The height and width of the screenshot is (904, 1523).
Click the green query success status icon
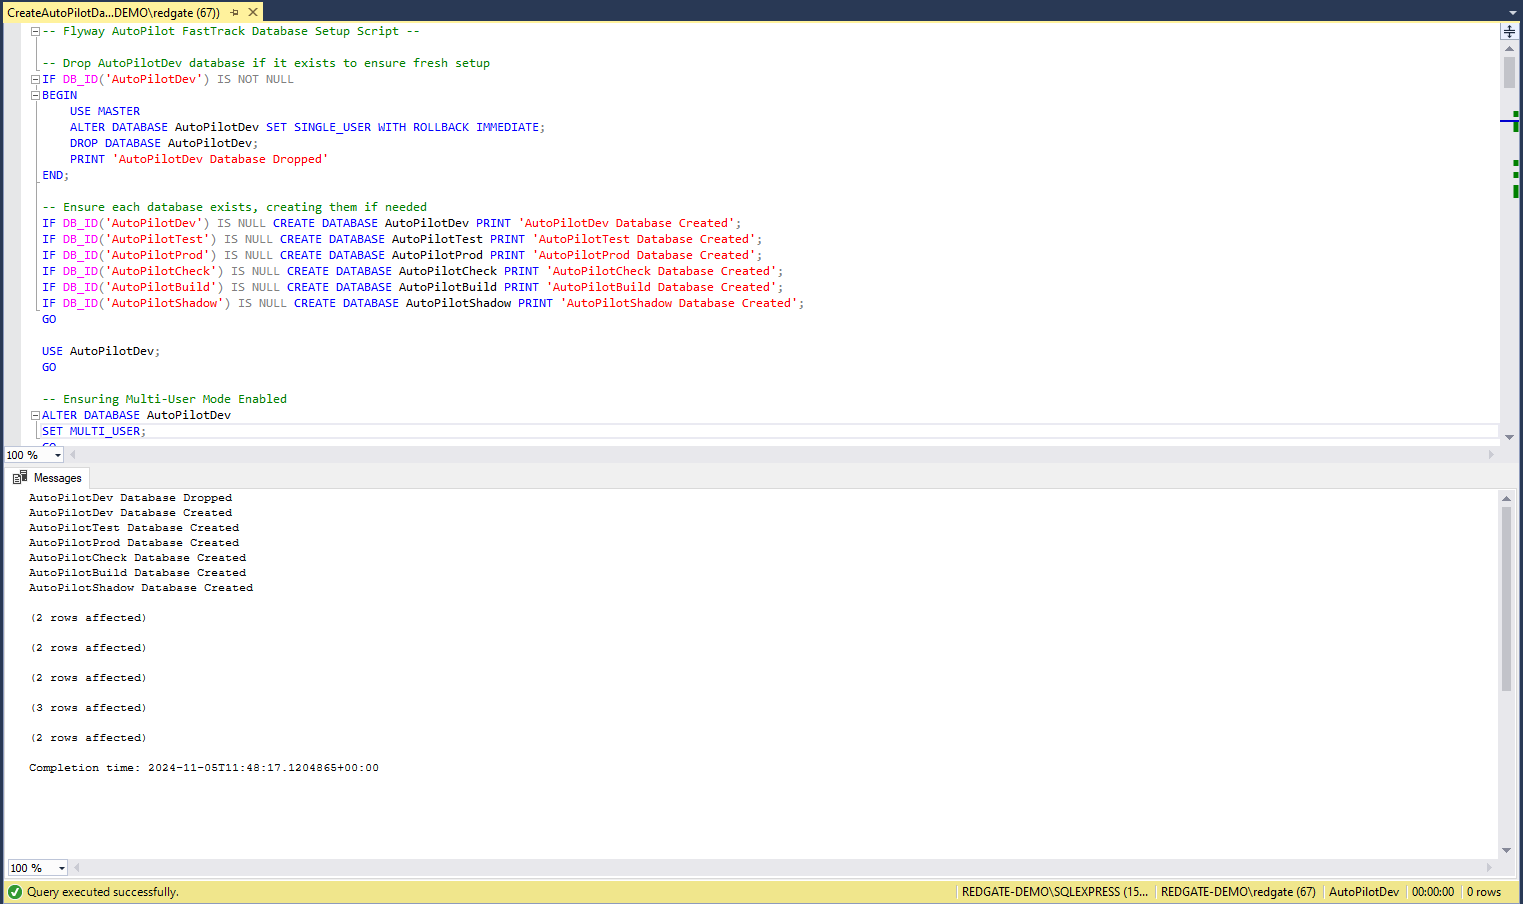click(15, 892)
